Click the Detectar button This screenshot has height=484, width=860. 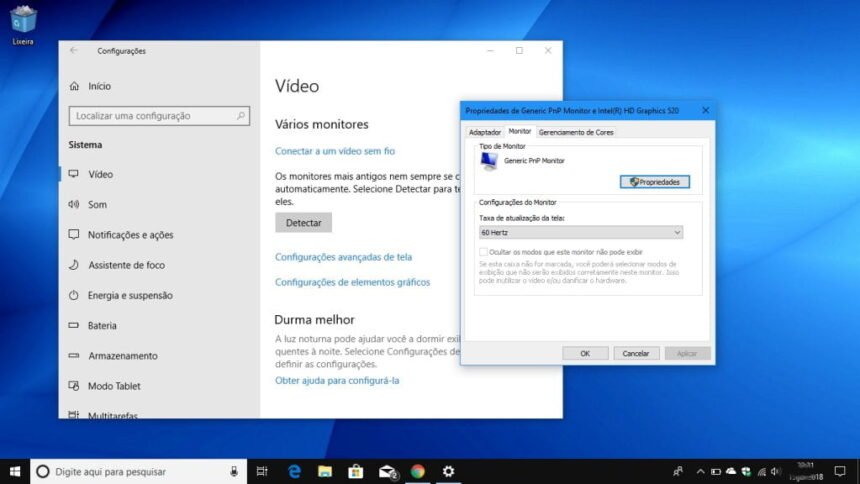pos(303,223)
